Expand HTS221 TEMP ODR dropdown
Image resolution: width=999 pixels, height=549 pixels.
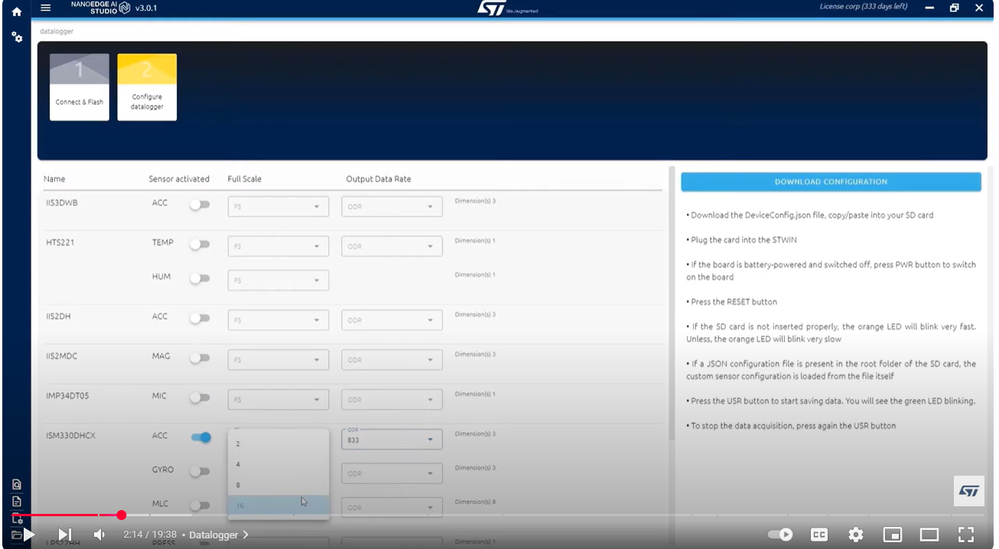391,246
